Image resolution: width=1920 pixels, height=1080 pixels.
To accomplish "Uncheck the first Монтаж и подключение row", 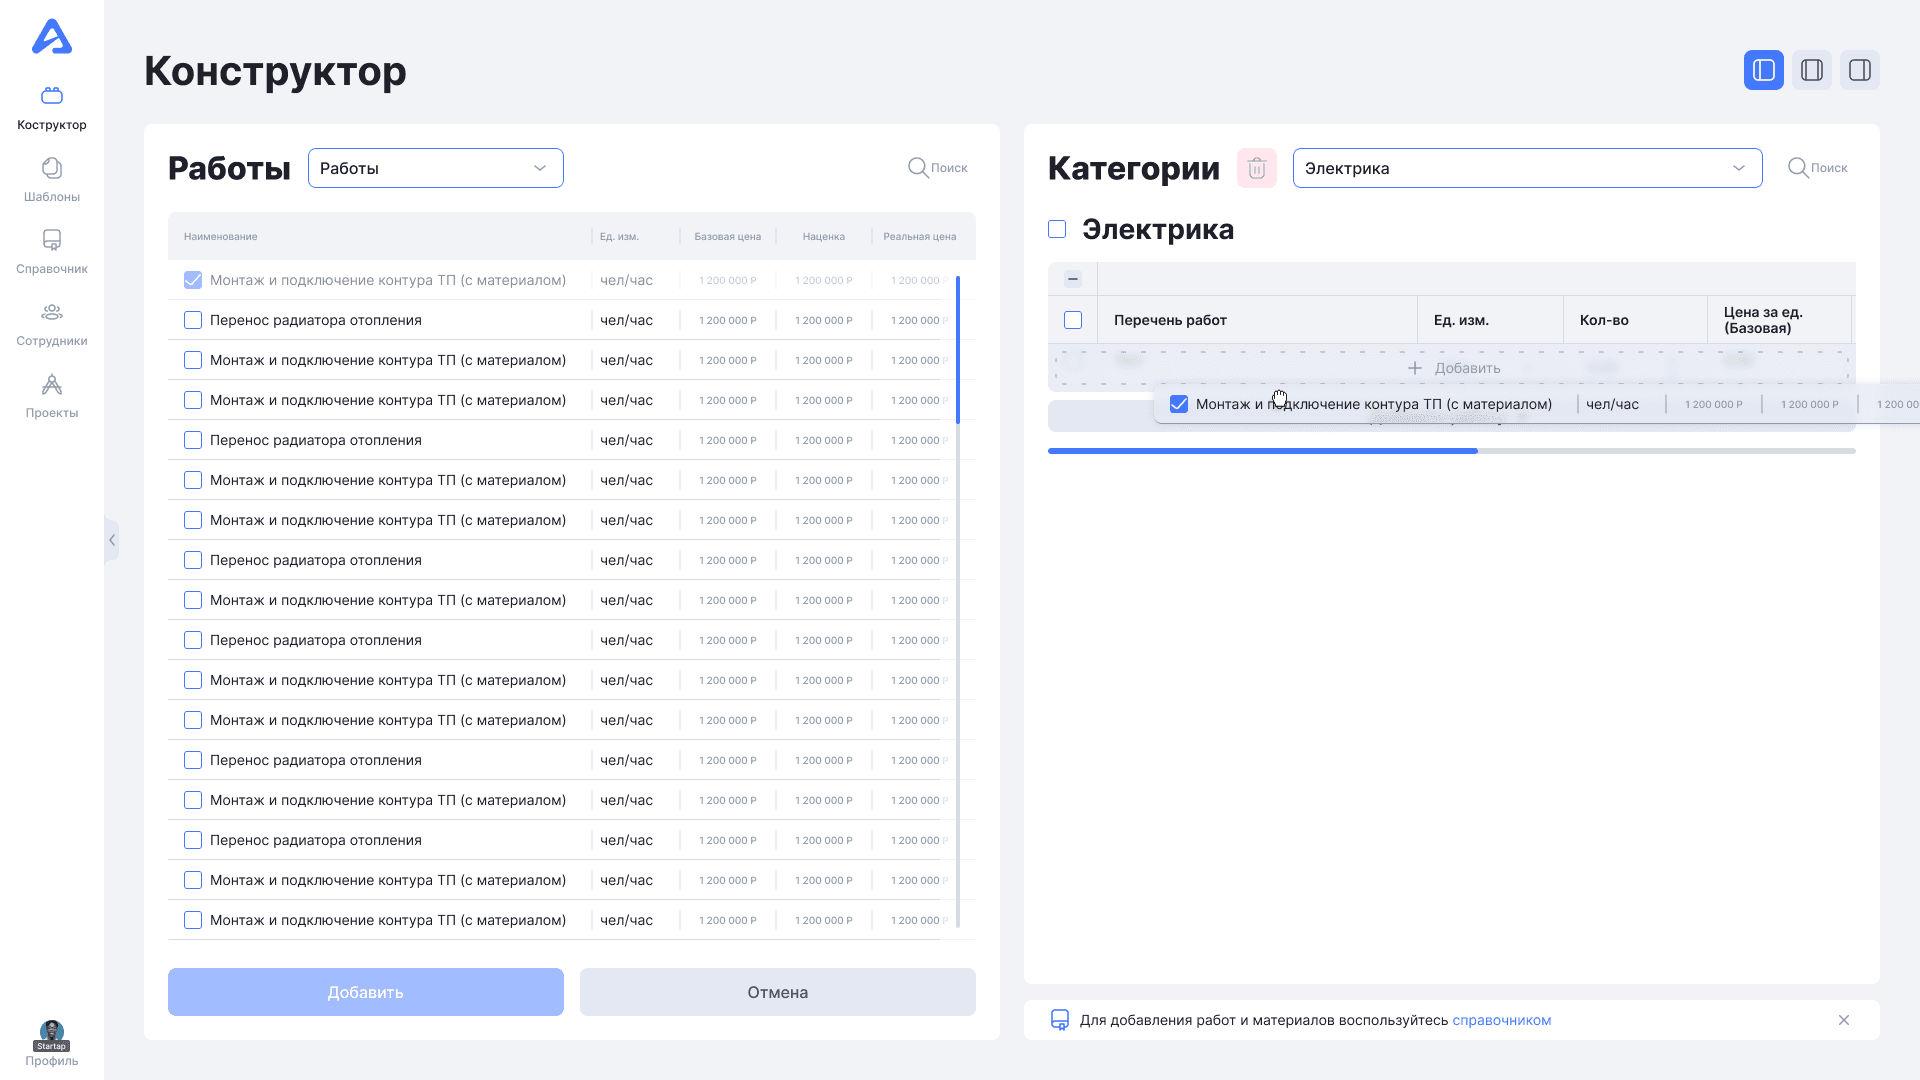I will 193,280.
